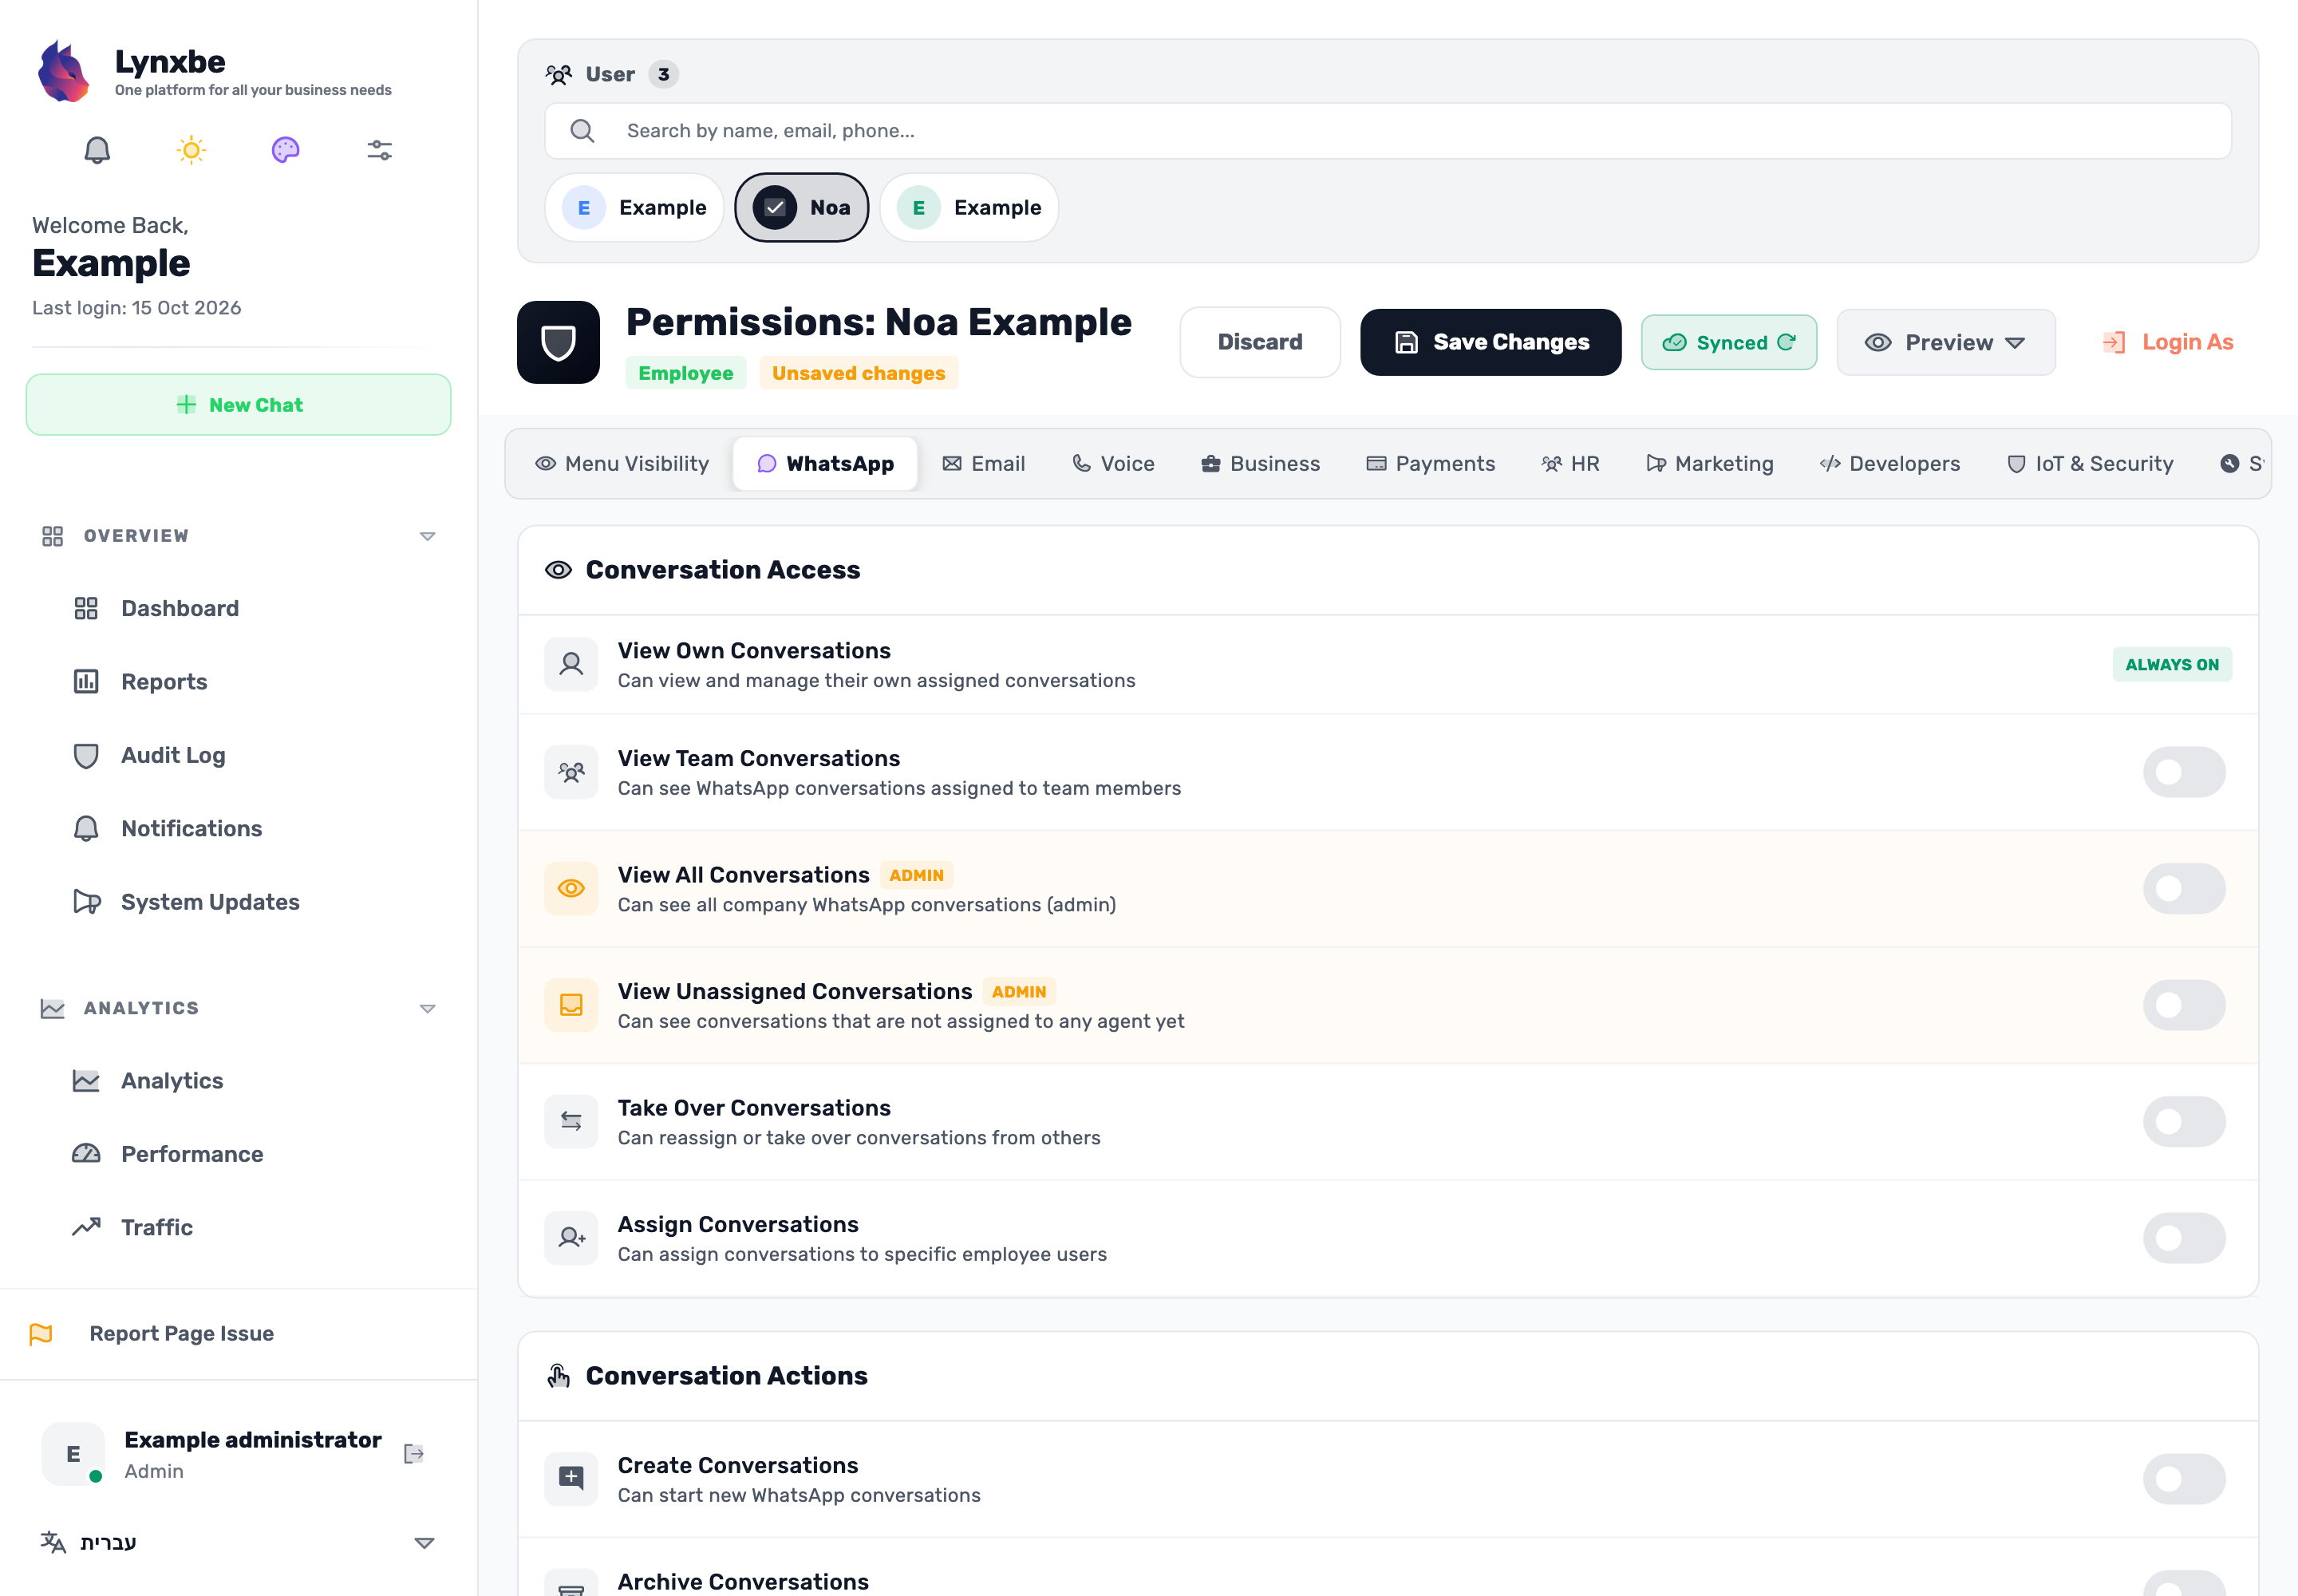Viewport: 2298px width, 1596px height.
Task: Switch to Payments tab
Action: [1431, 464]
